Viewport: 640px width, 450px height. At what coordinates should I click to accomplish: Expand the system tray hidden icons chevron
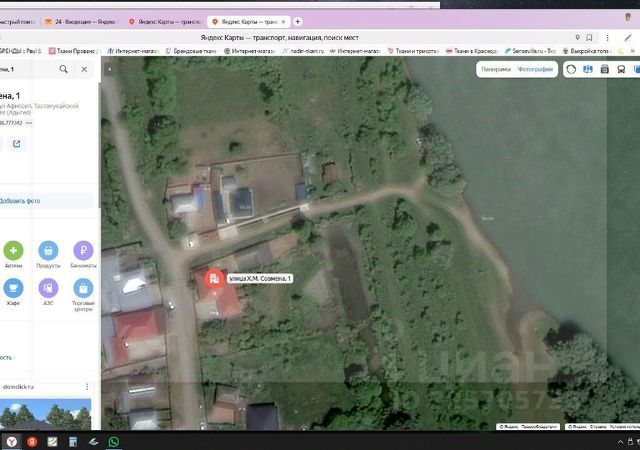click(620, 442)
